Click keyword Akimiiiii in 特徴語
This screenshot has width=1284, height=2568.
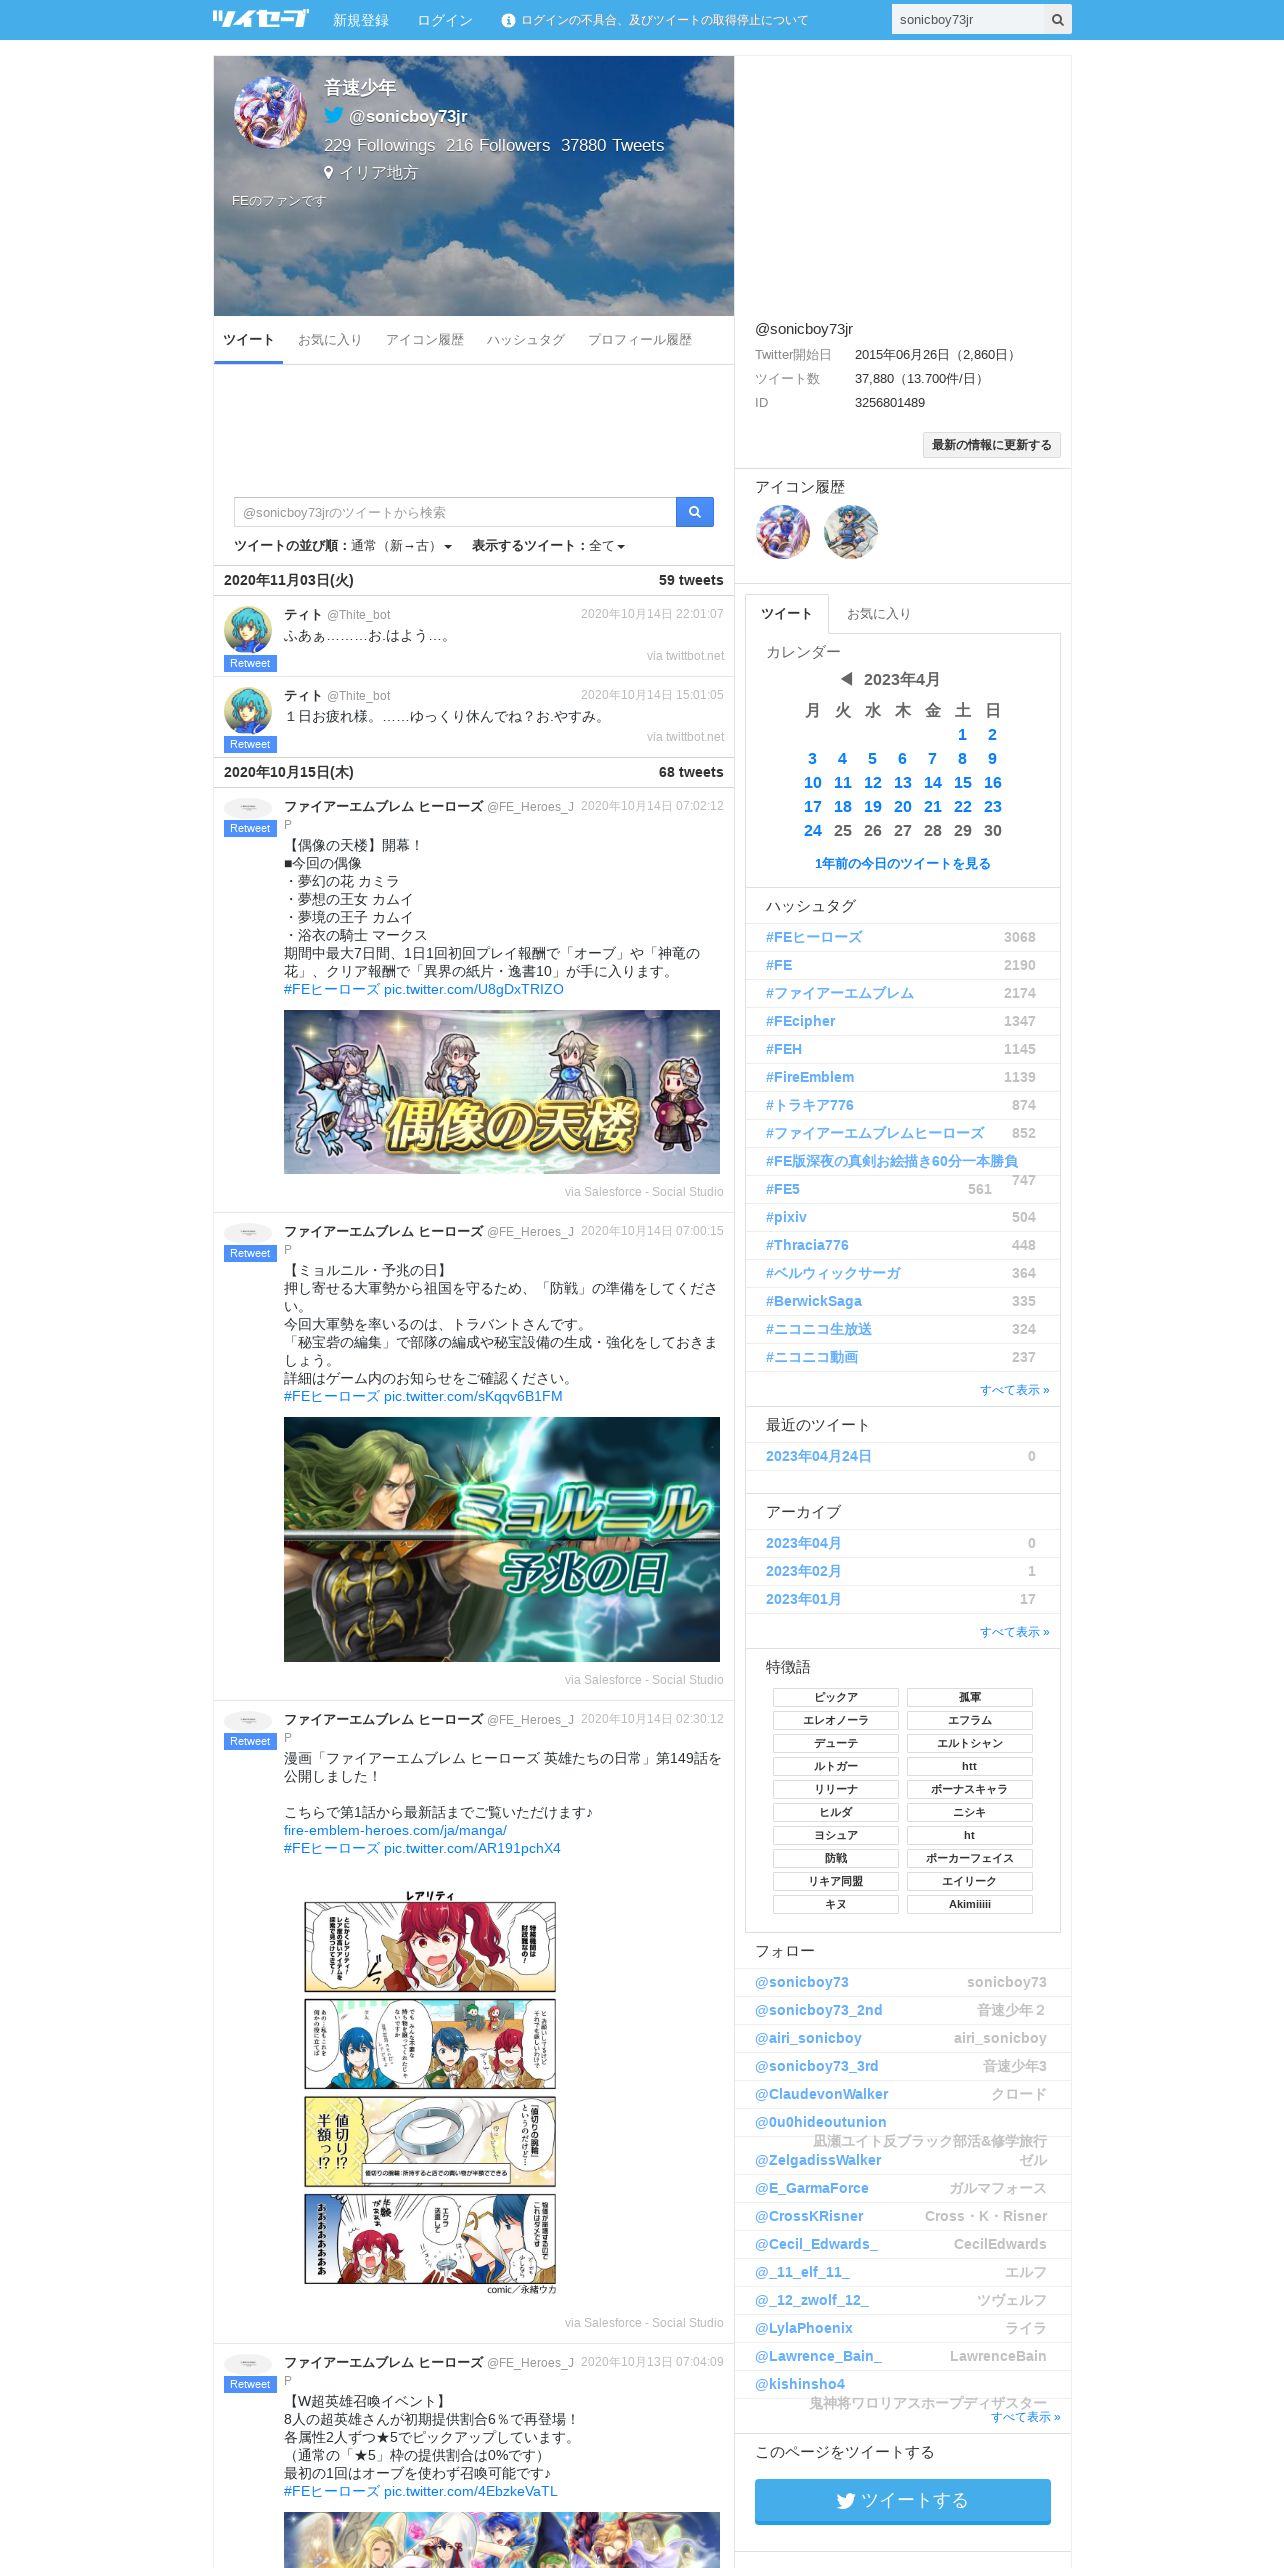pos(970,1904)
